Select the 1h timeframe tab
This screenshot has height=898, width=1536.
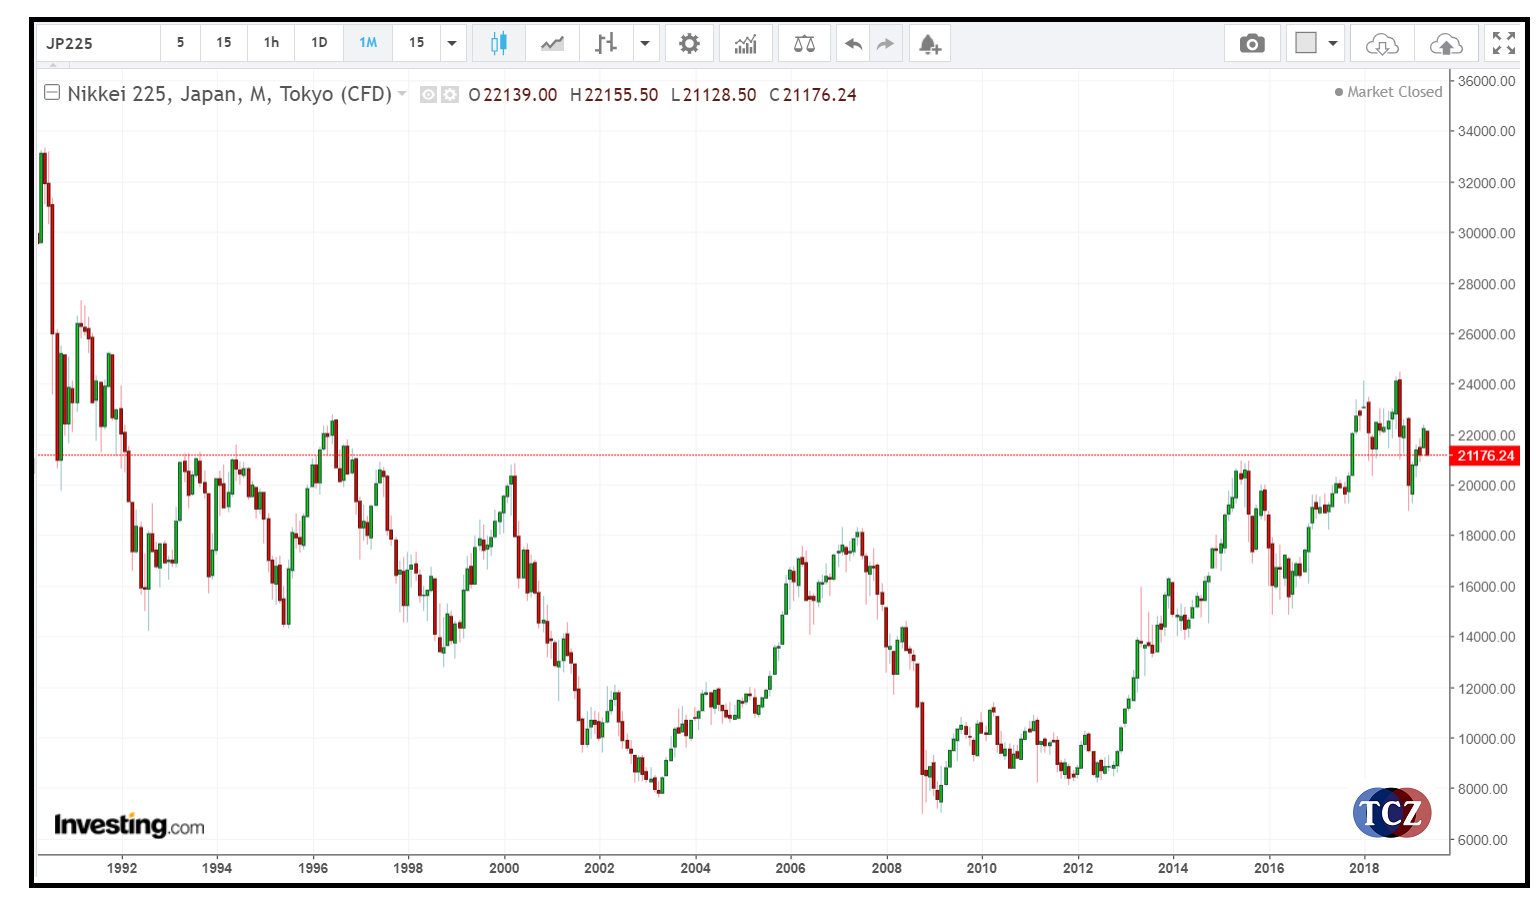coord(270,43)
